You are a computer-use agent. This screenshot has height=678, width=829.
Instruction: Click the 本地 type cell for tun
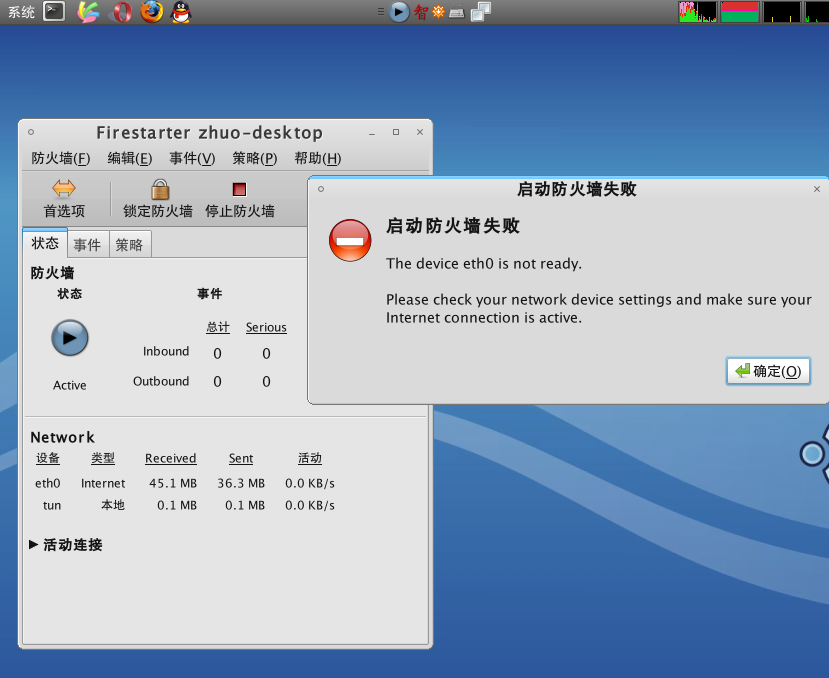point(113,505)
